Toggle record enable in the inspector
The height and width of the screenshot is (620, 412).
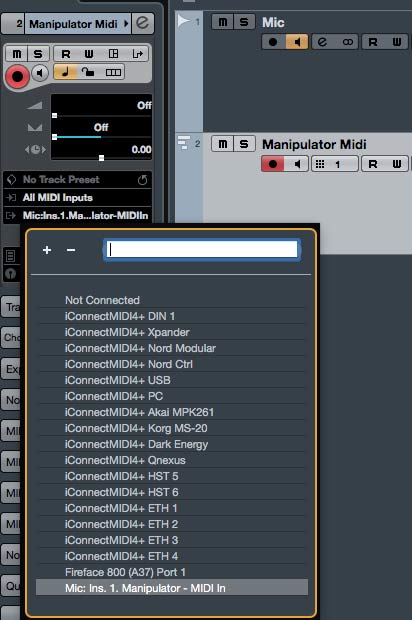(17, 76)
